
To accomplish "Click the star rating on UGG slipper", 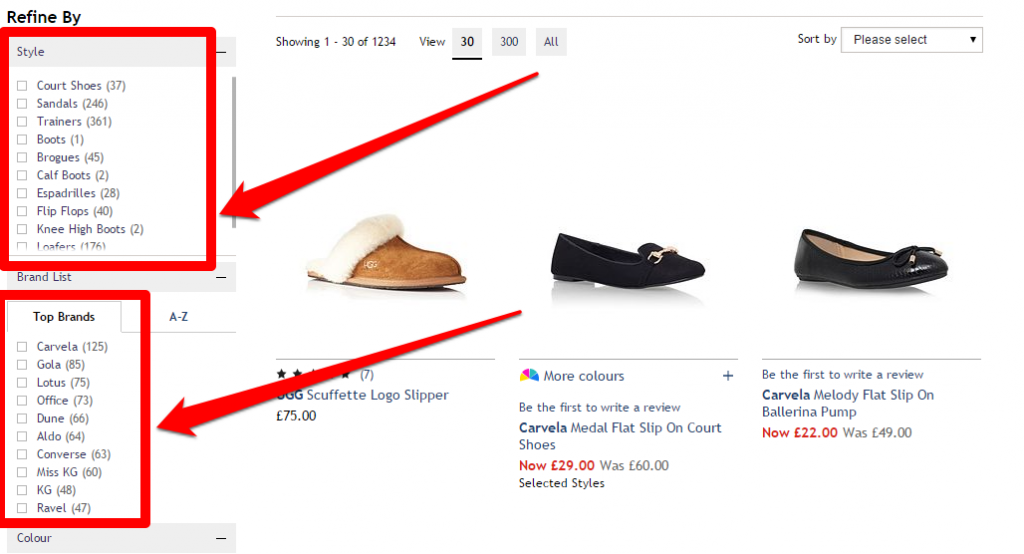I will (312, 374).
